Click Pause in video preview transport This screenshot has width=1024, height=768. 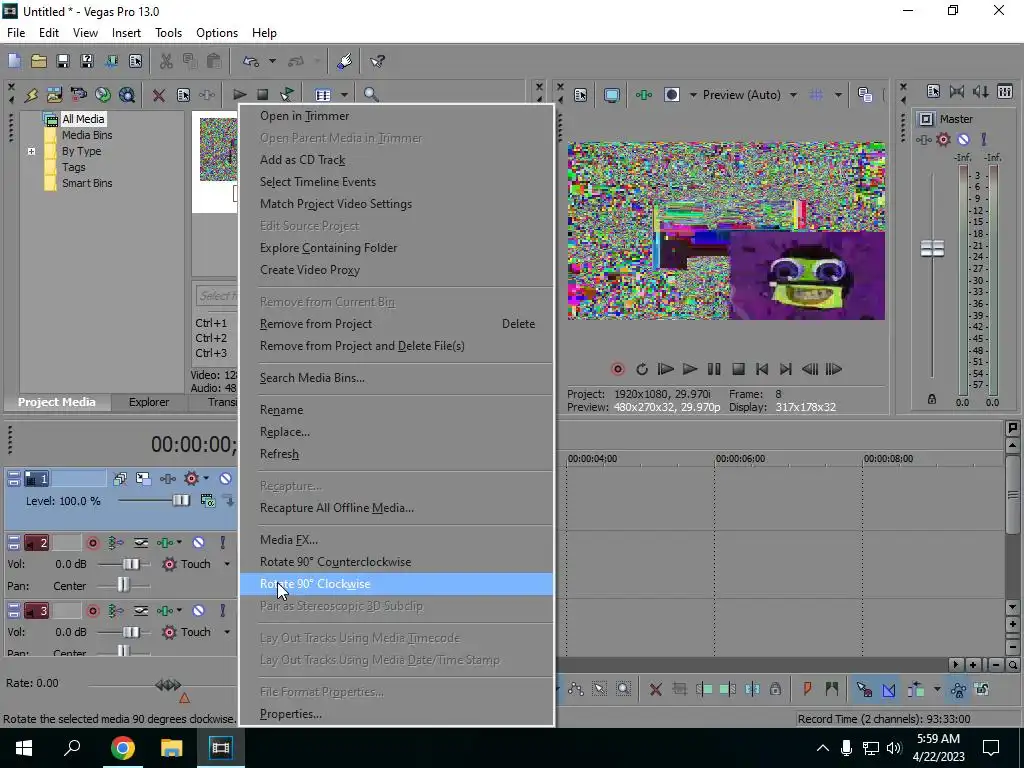tap(714, 370)
